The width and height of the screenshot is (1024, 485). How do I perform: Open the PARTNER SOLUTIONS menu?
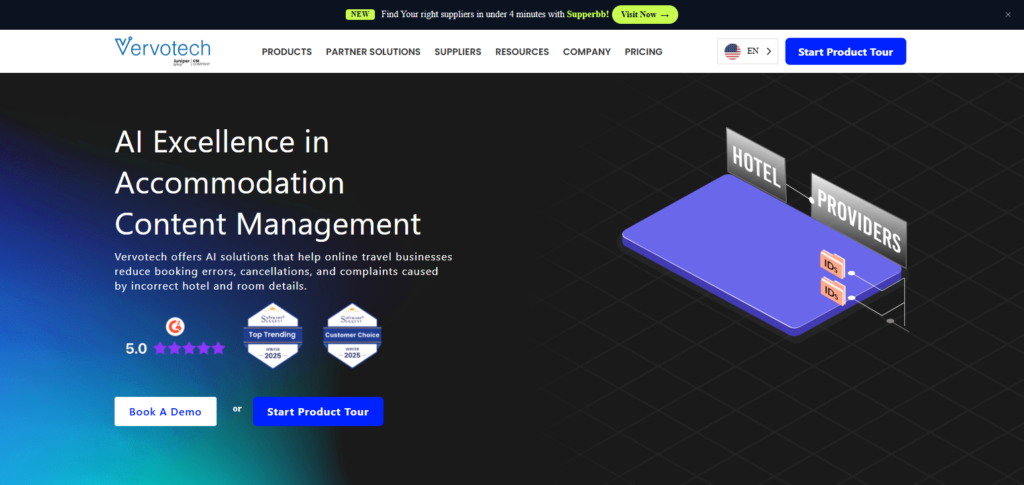click(373, 52)
